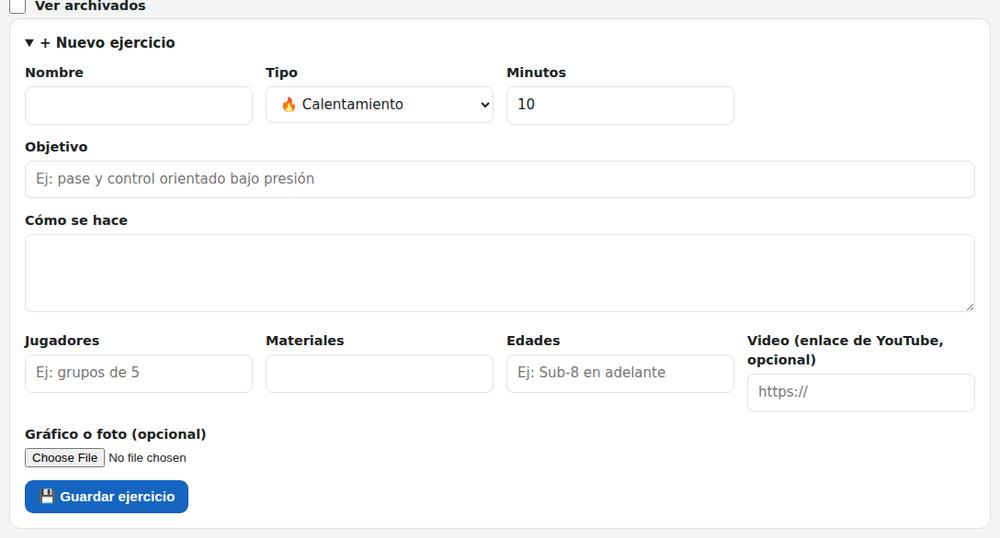Click the Video (enlace de YouTube, opcional) label

pos(845,350)
